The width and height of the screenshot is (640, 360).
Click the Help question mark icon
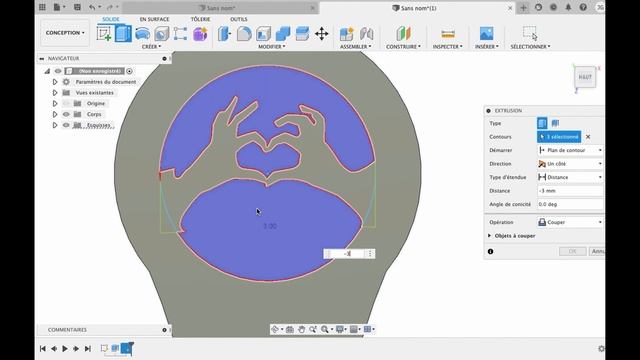pyautogui.click(x=583, y=7)
